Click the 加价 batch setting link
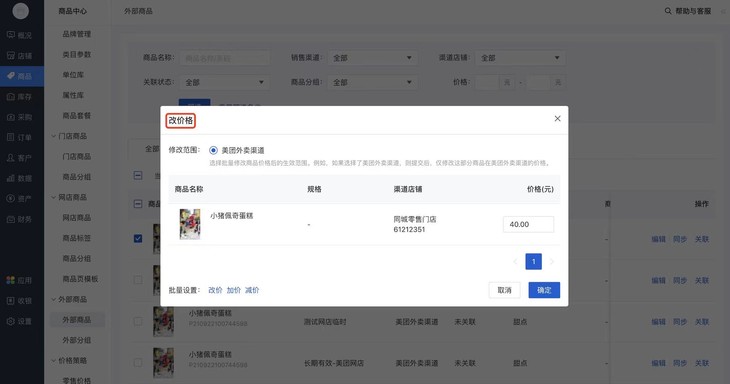This screenshot has width=730, height=384. (x=234, y=290)
